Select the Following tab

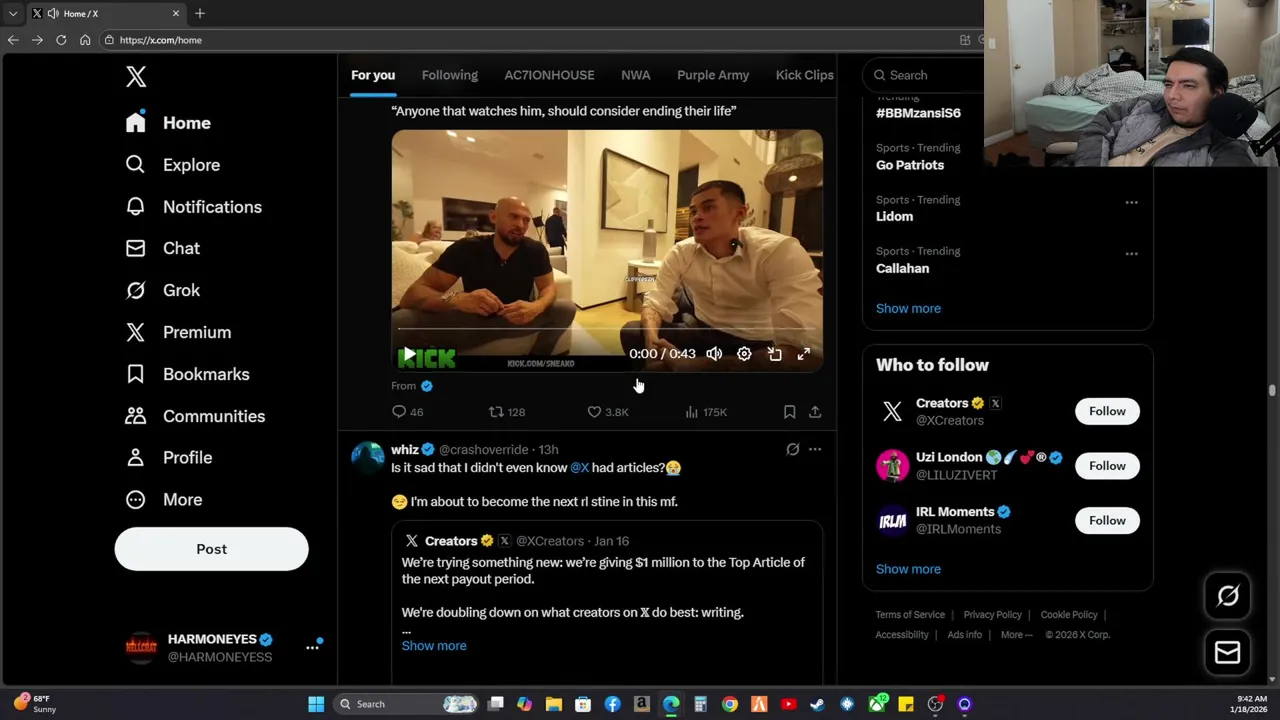450,75
